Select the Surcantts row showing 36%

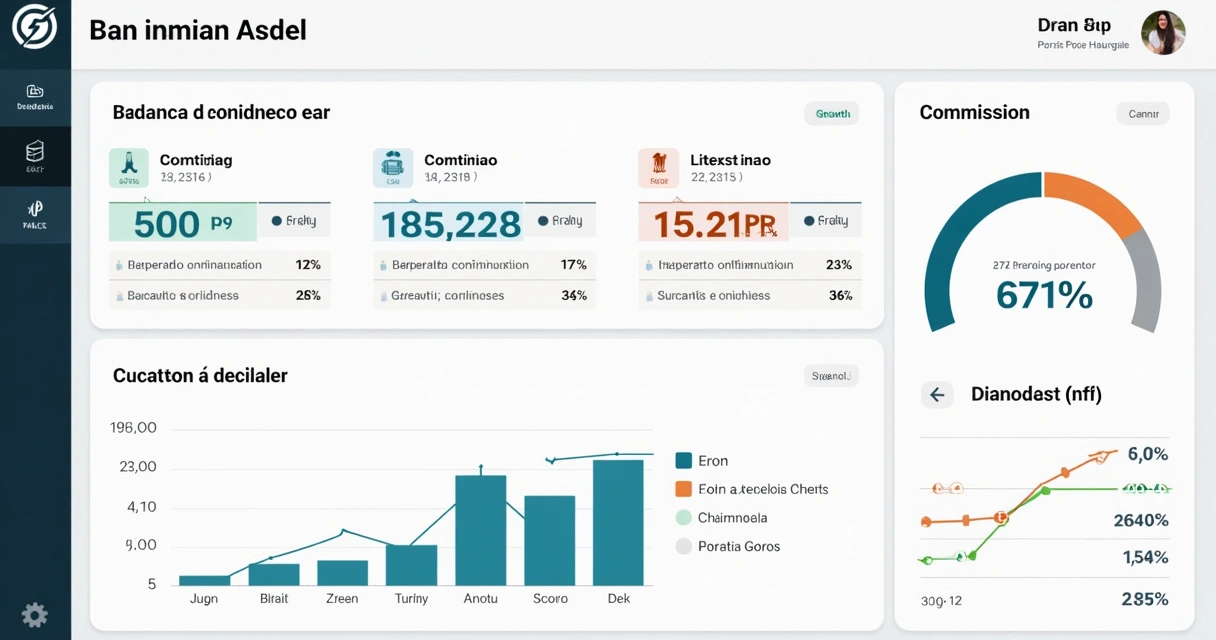(x=749, y=295)
